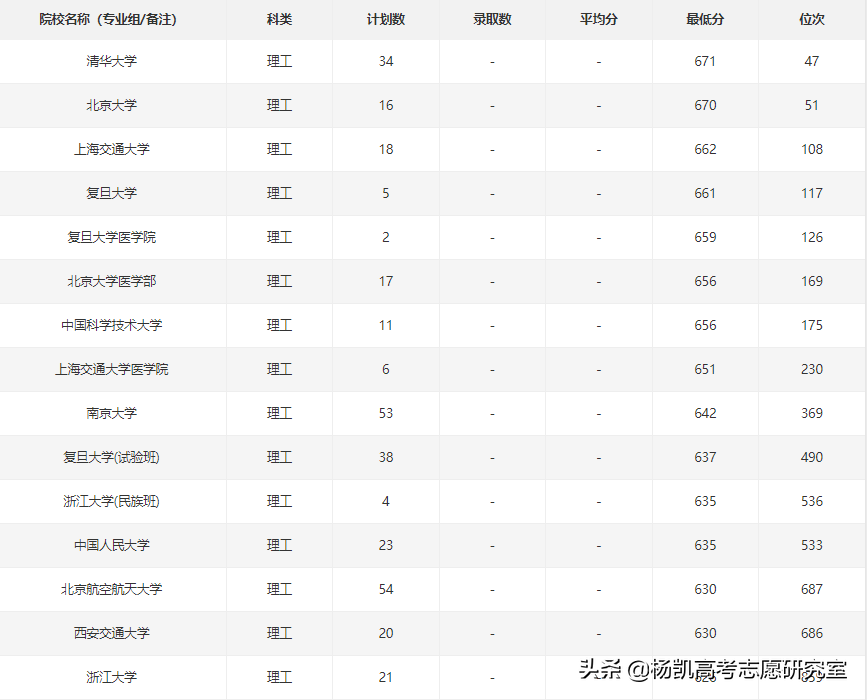
Task: Click 上海交通大学 lowest score 662
Action: coord(705,149)
